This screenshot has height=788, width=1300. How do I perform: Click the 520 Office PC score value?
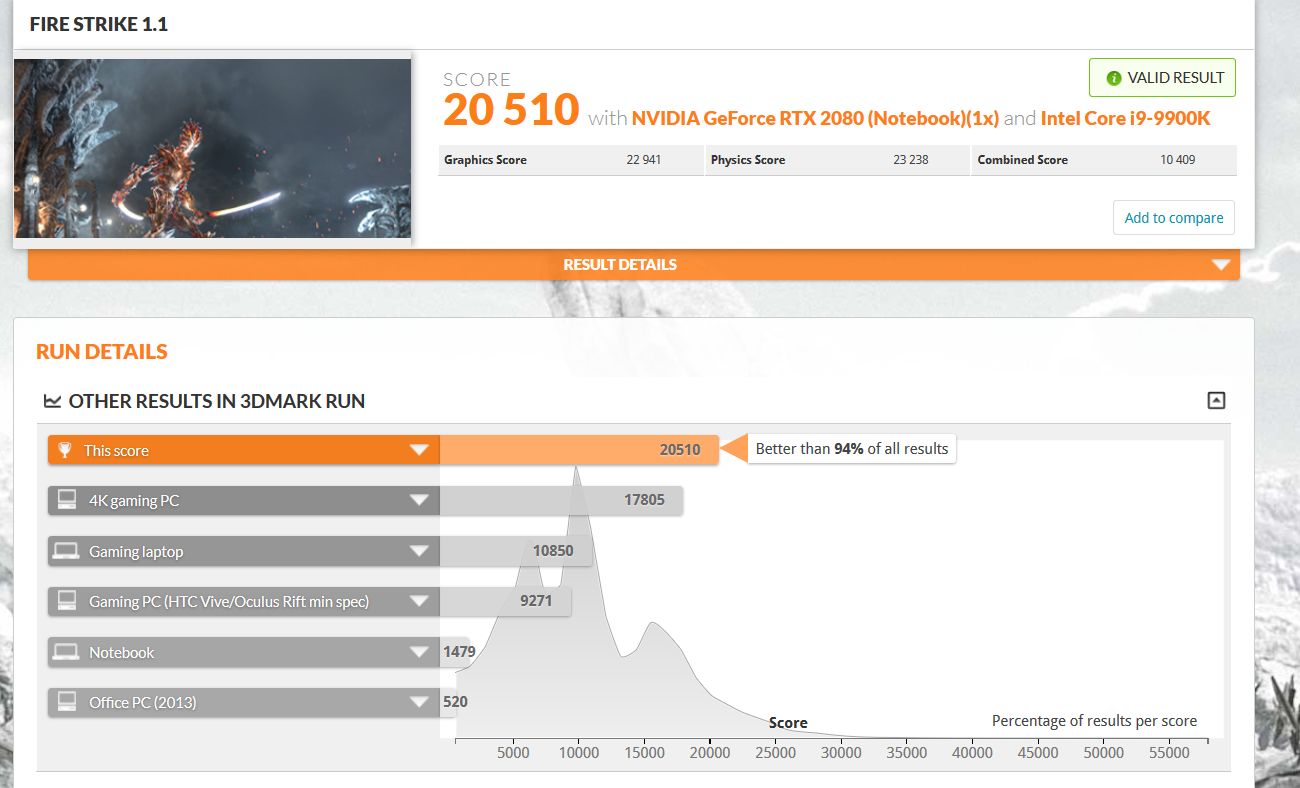click(x=455, y=702)
